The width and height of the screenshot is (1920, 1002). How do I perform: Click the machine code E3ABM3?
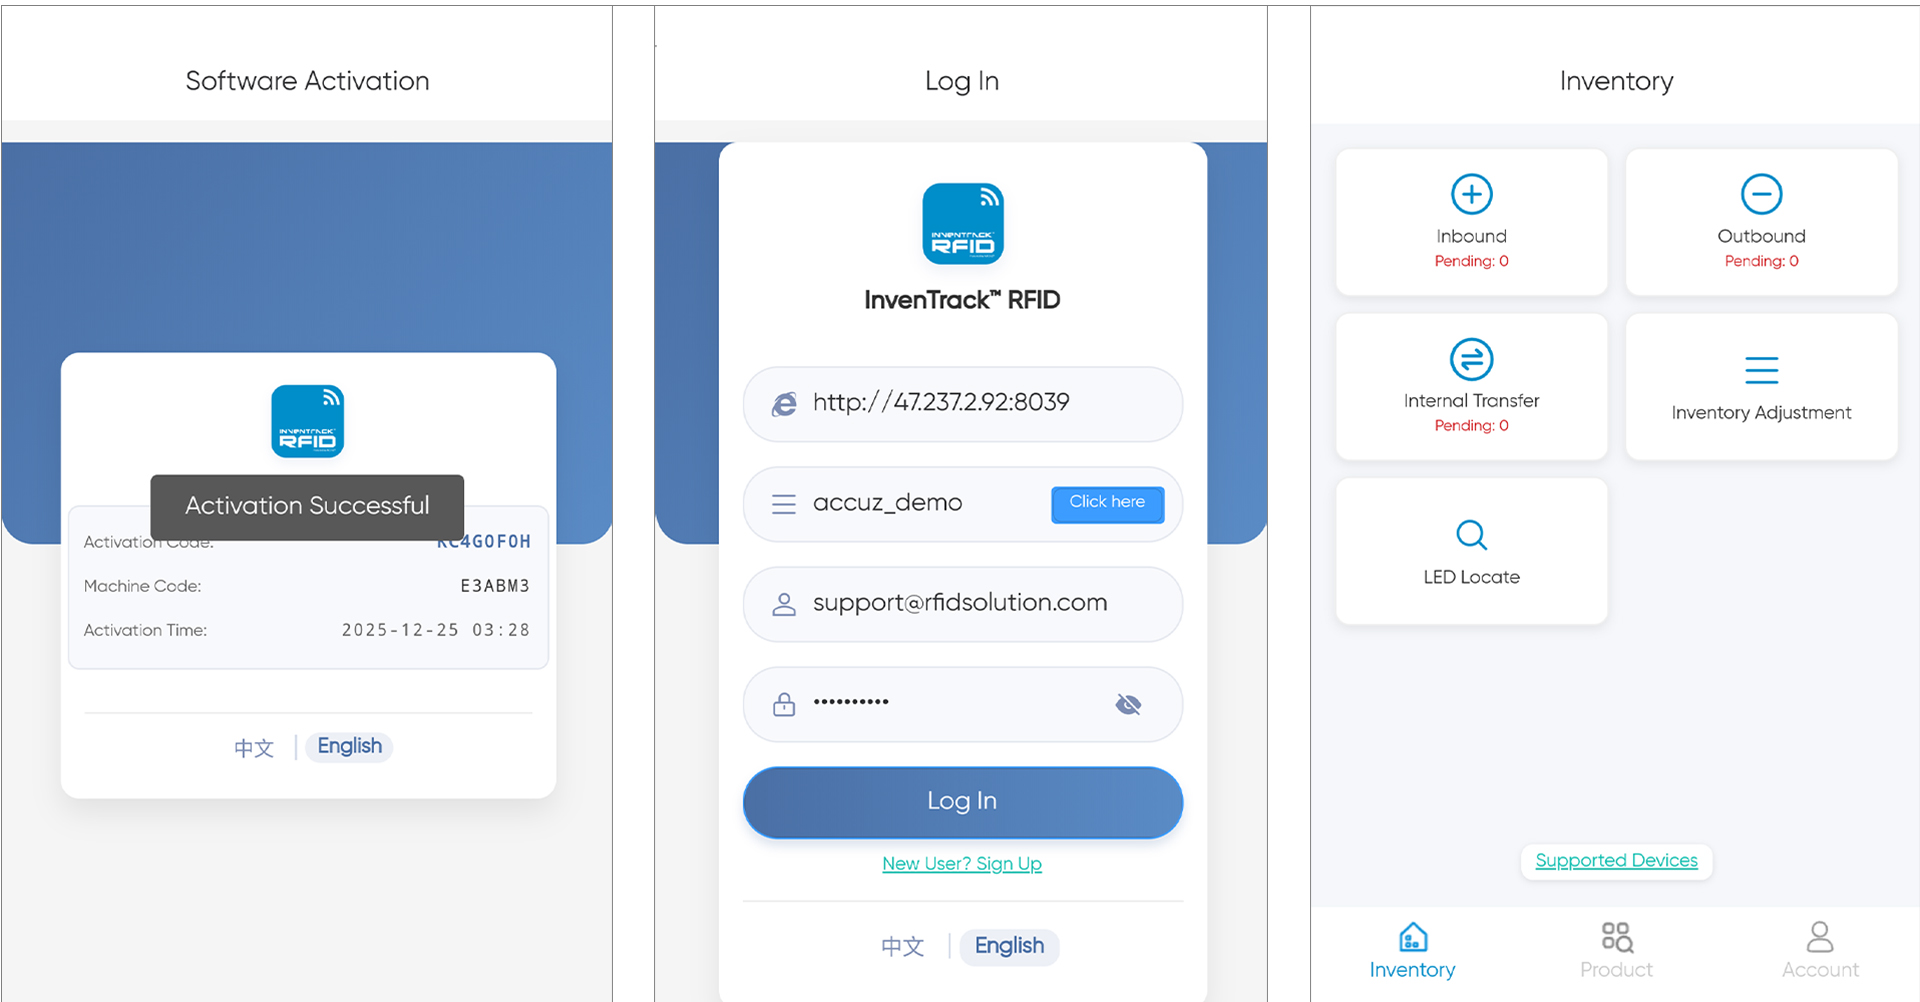coord(495,586)
